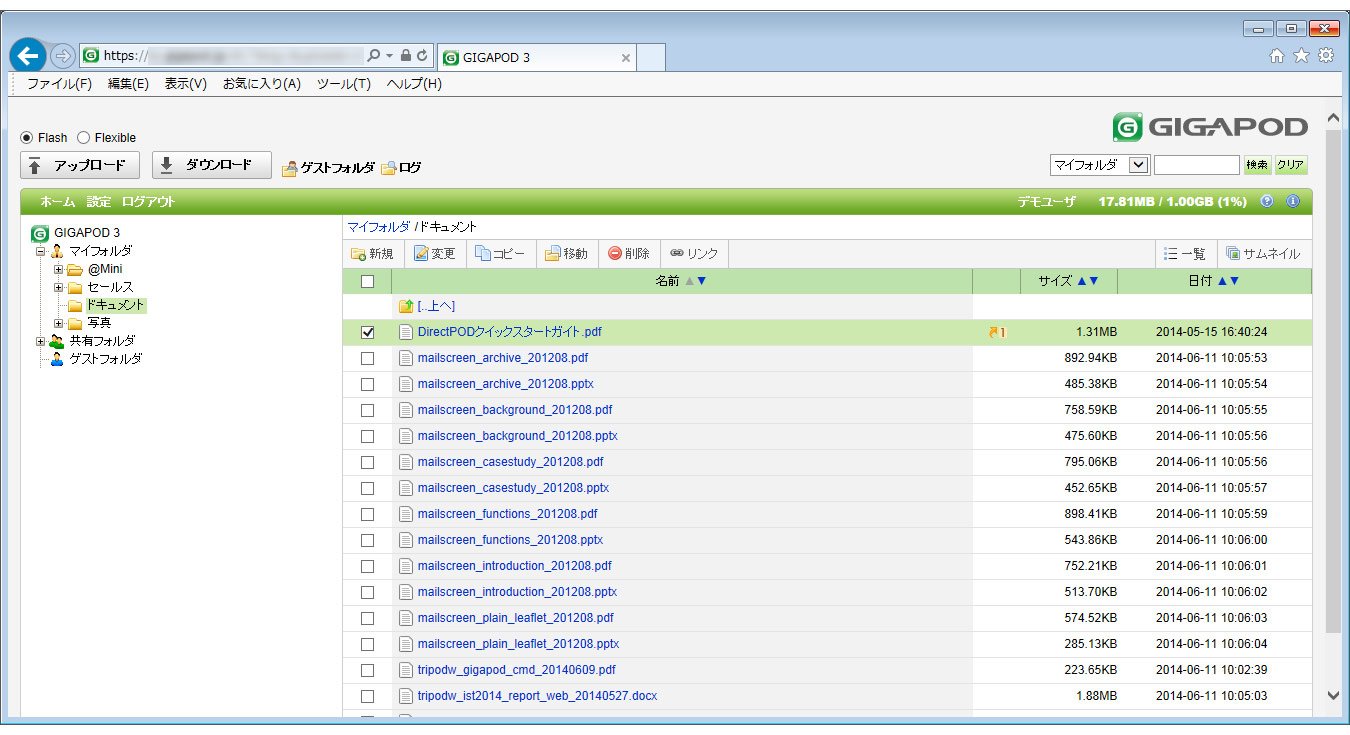This screenshot has width=1350, height=735.
Task: Click the クリア clear button
Action: click(x=1291, y=165)
